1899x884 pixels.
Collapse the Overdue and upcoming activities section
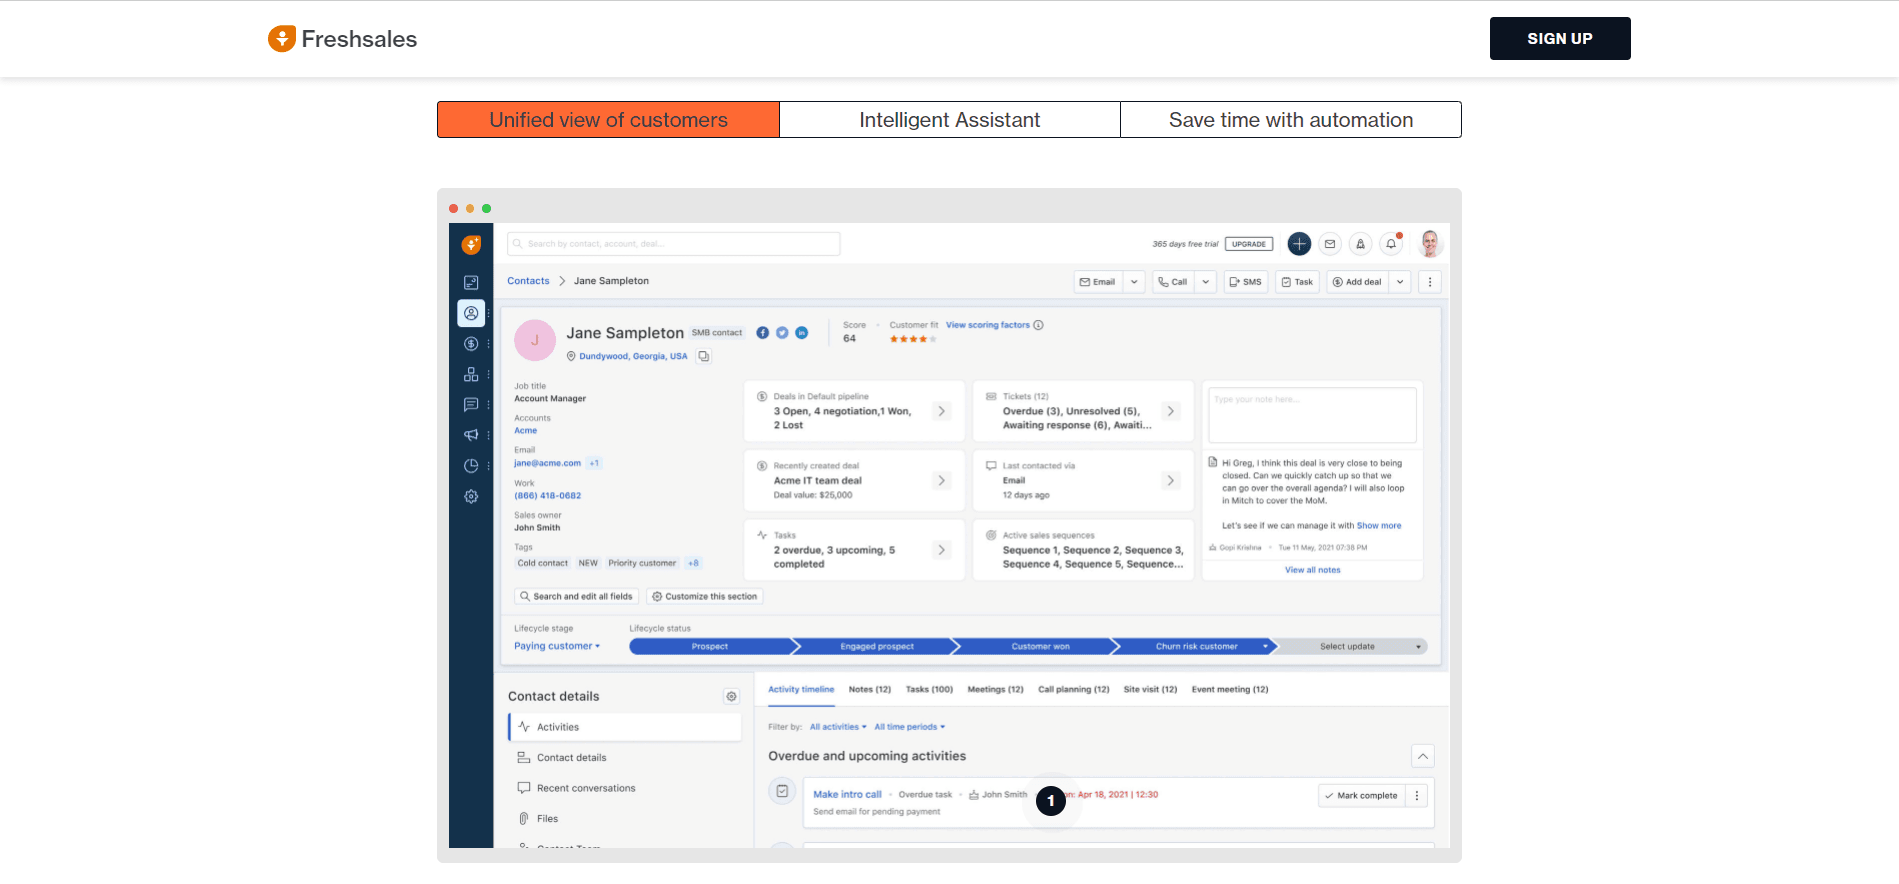1423,756
